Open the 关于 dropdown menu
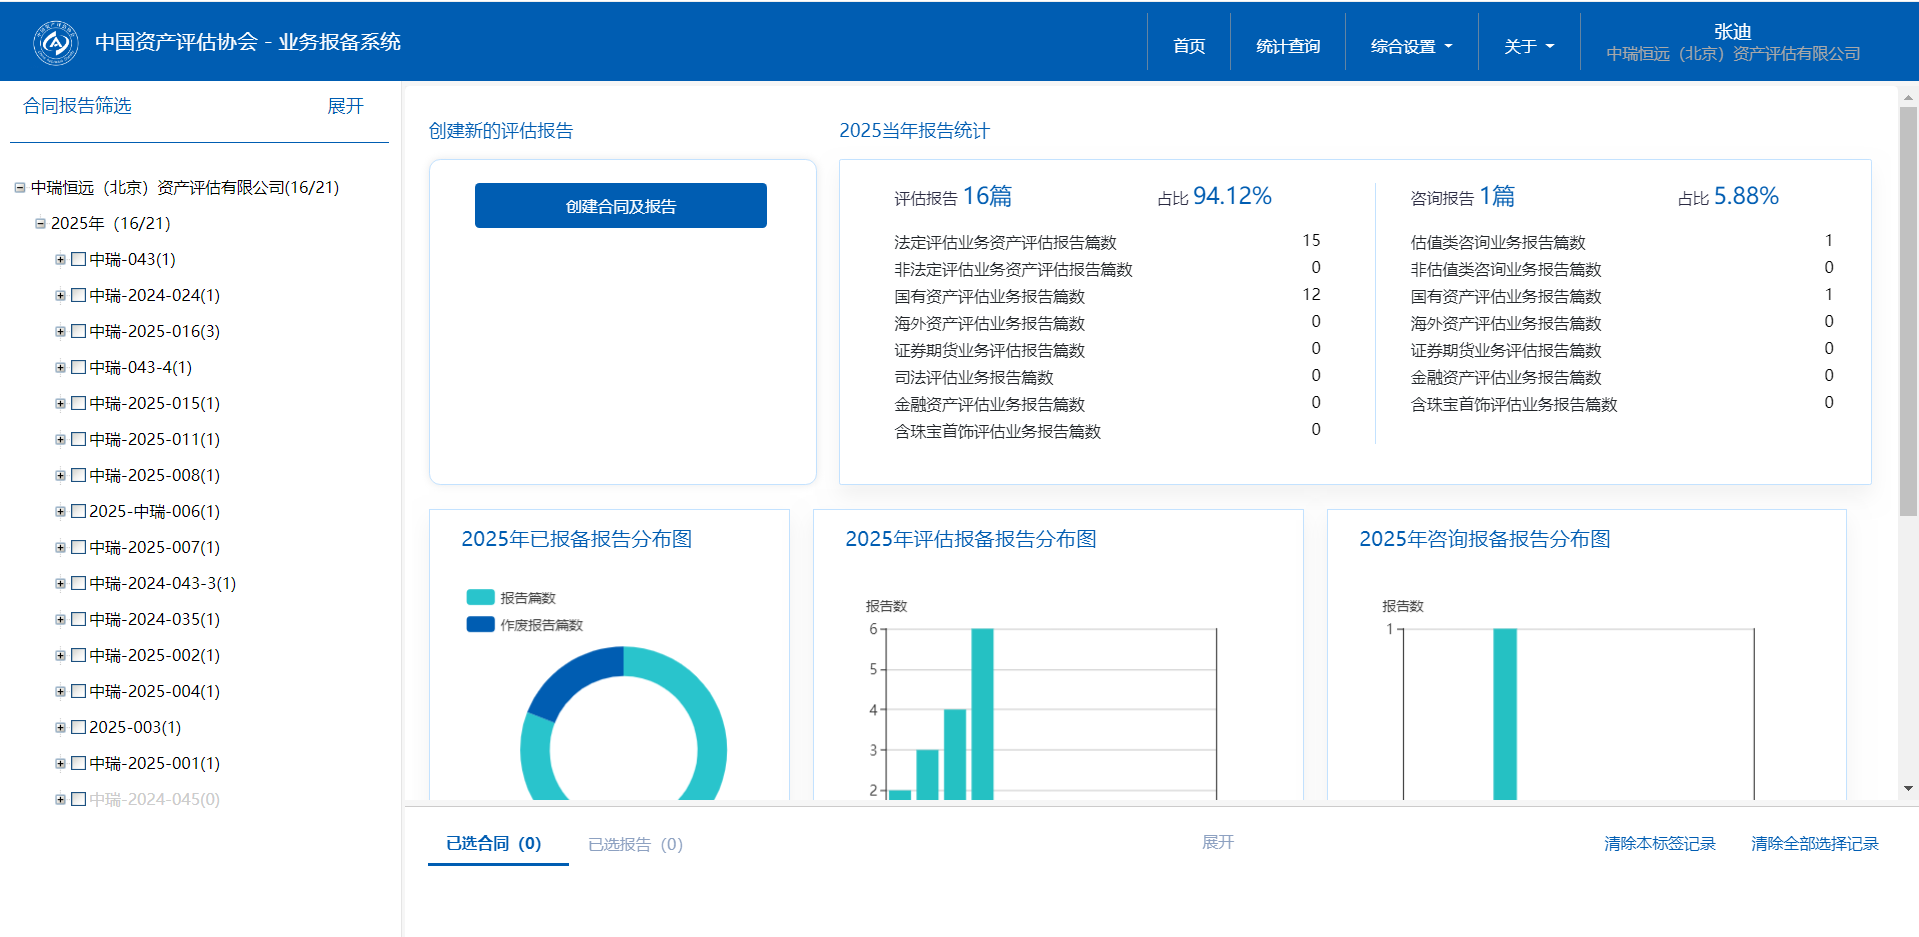 click(1528, 46)
